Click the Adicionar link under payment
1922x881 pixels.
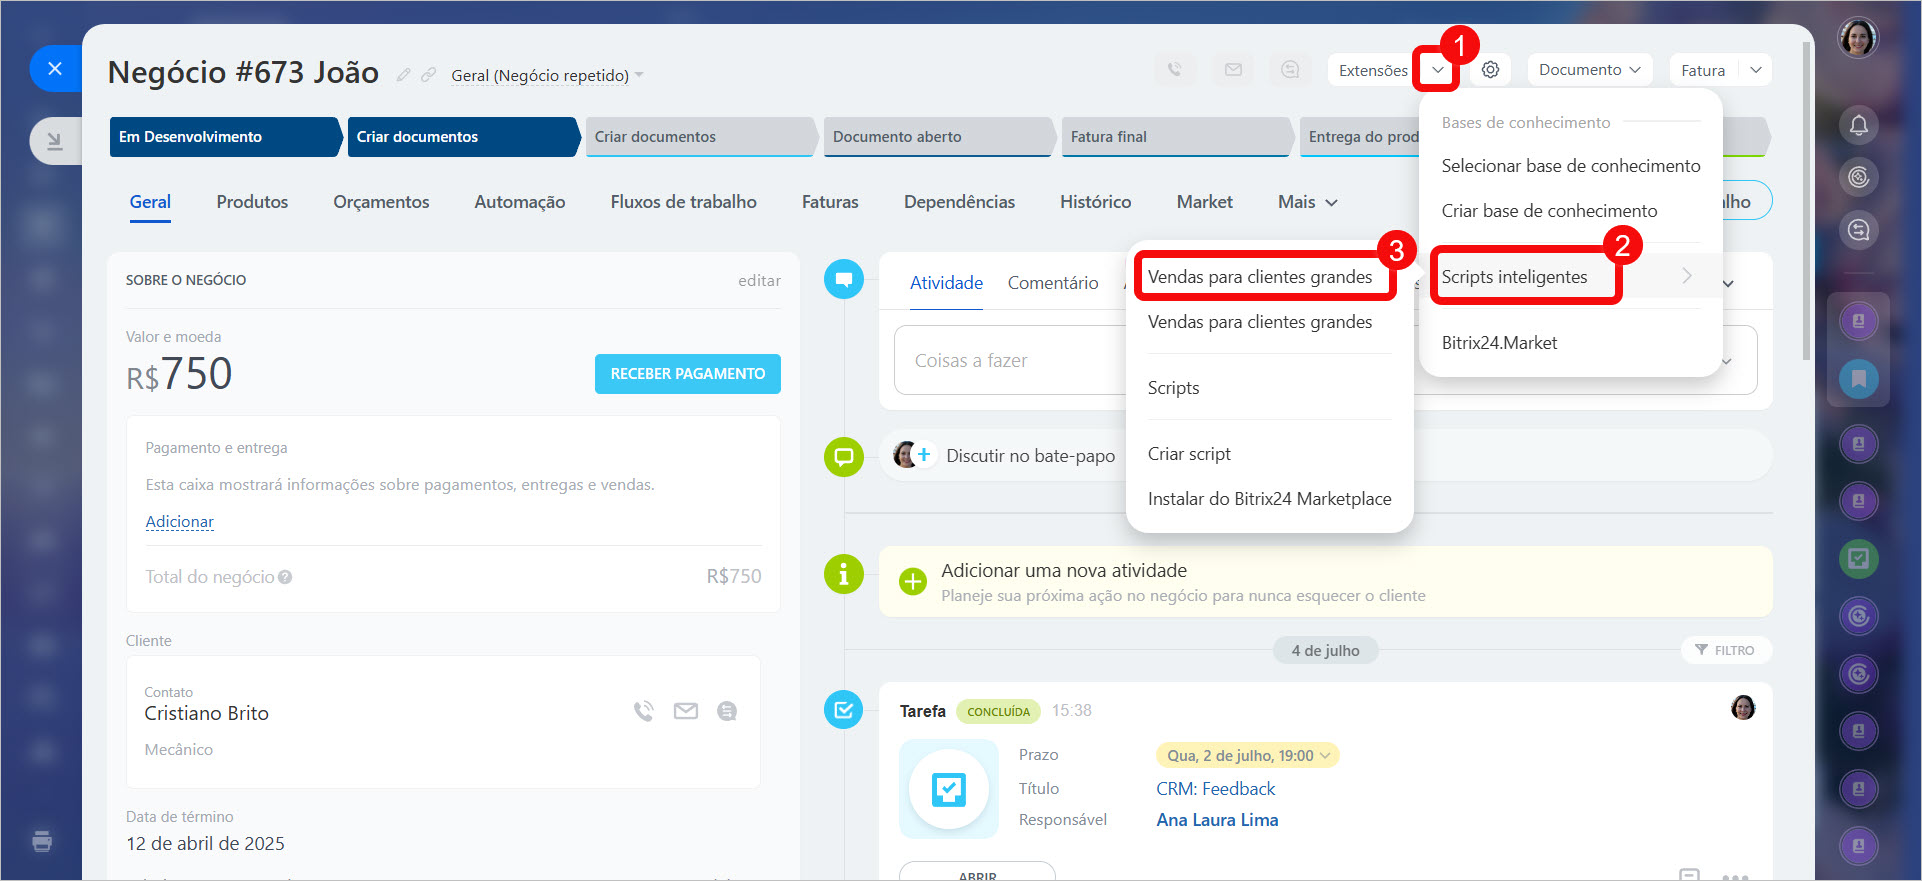[180, 522]
